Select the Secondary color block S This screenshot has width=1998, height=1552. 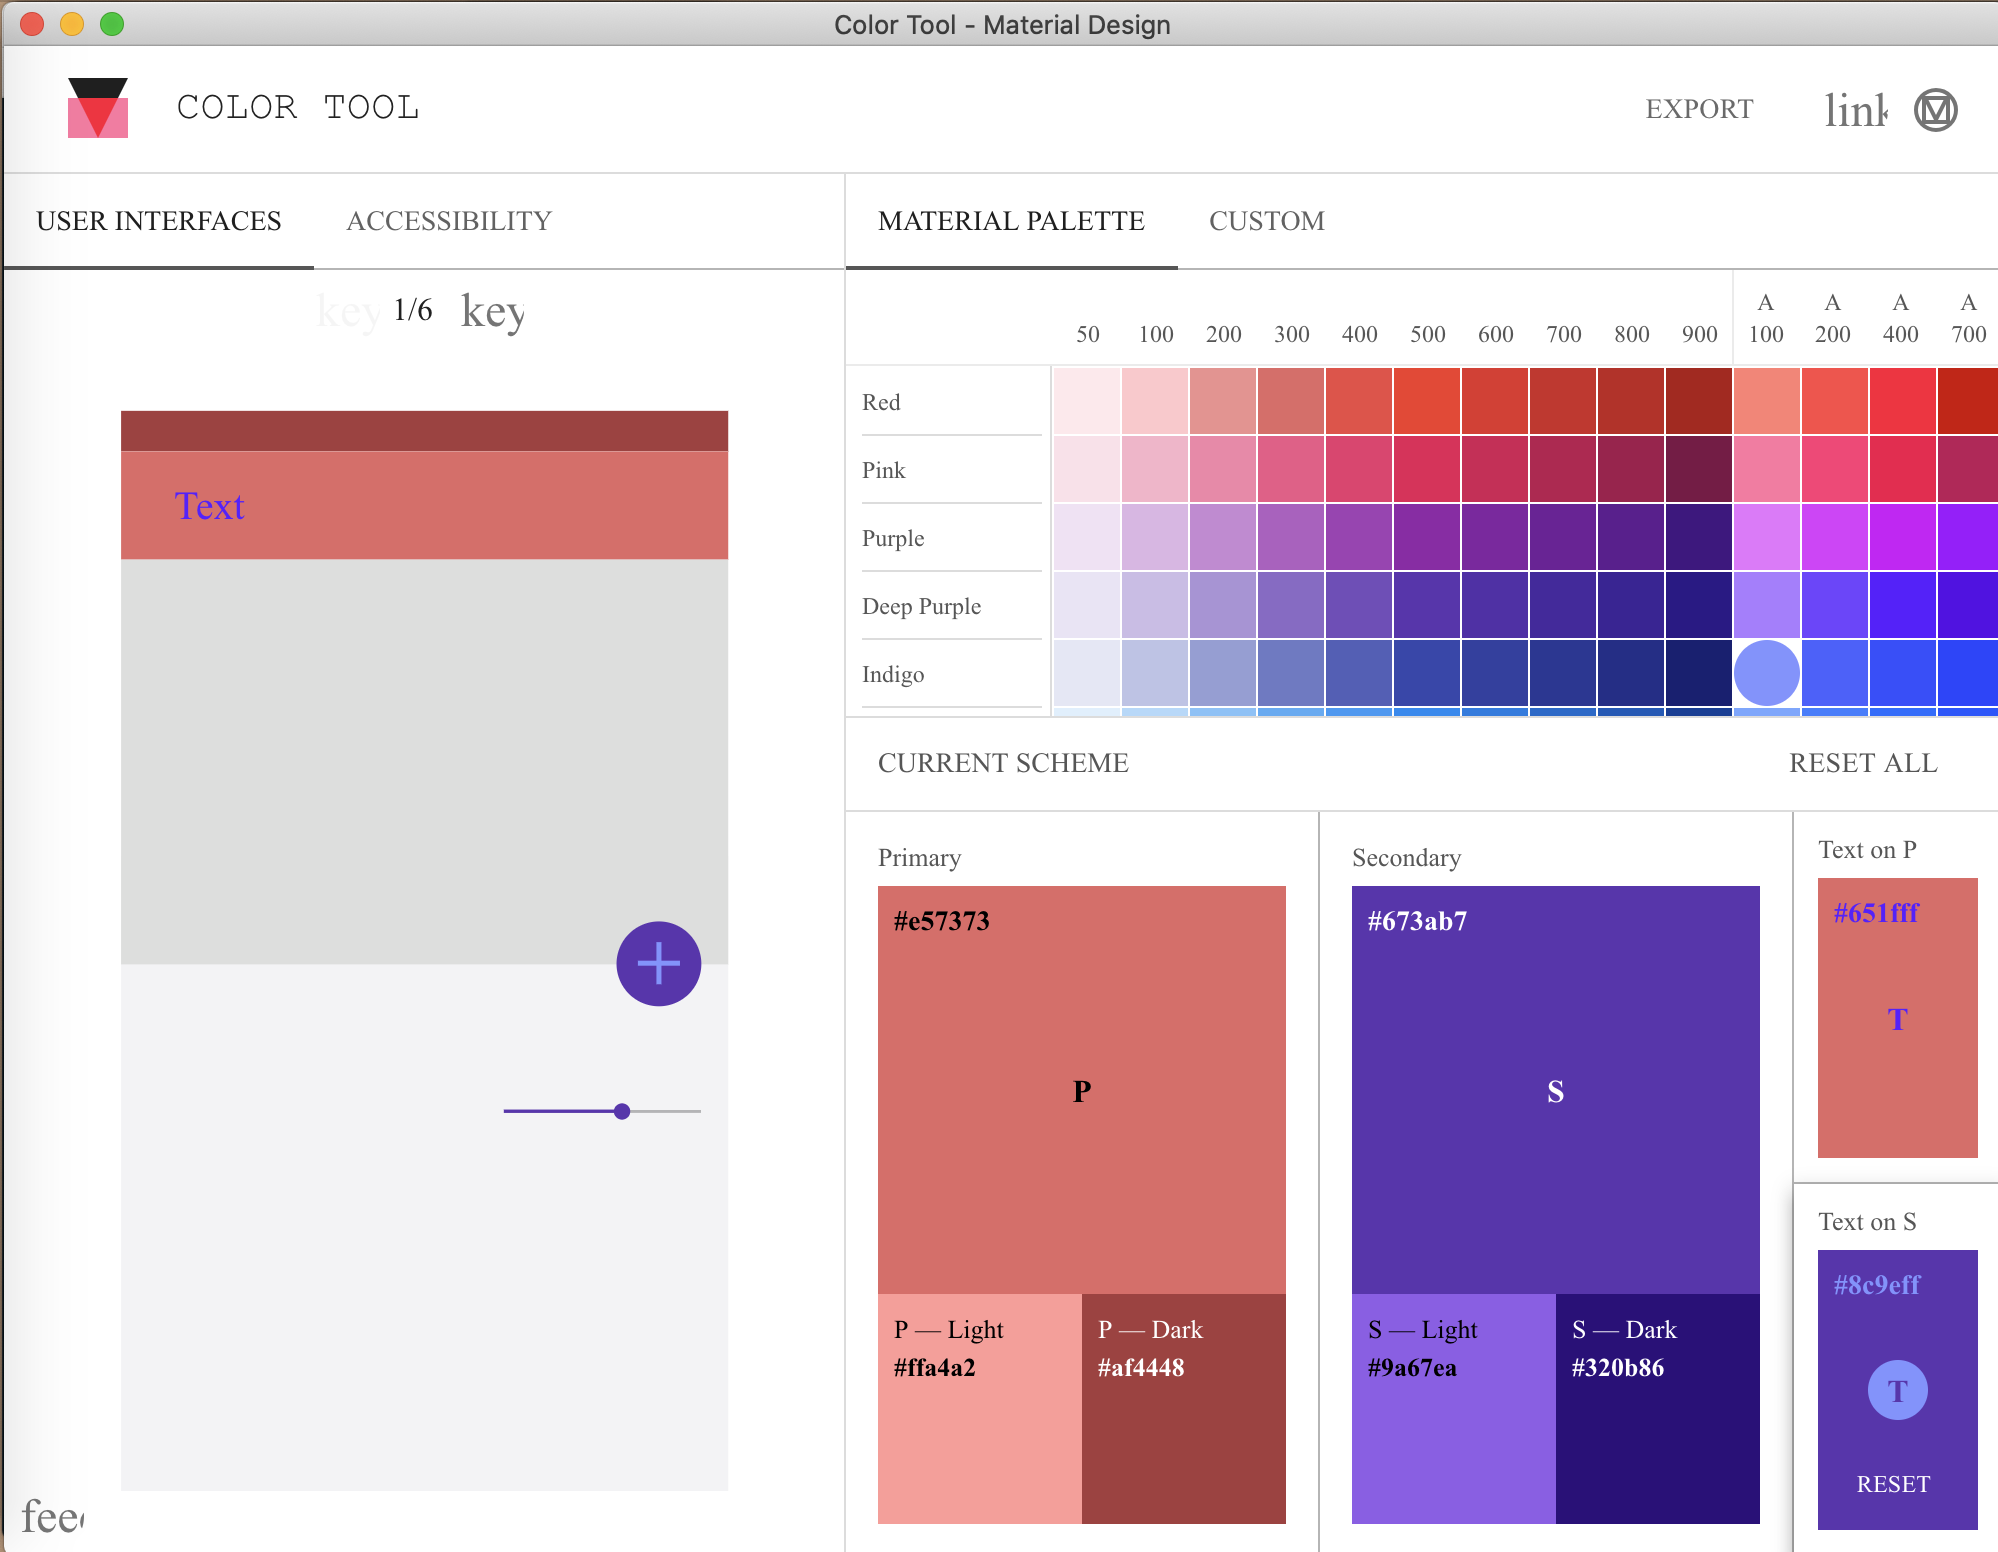click(x=1555, y=1090)
